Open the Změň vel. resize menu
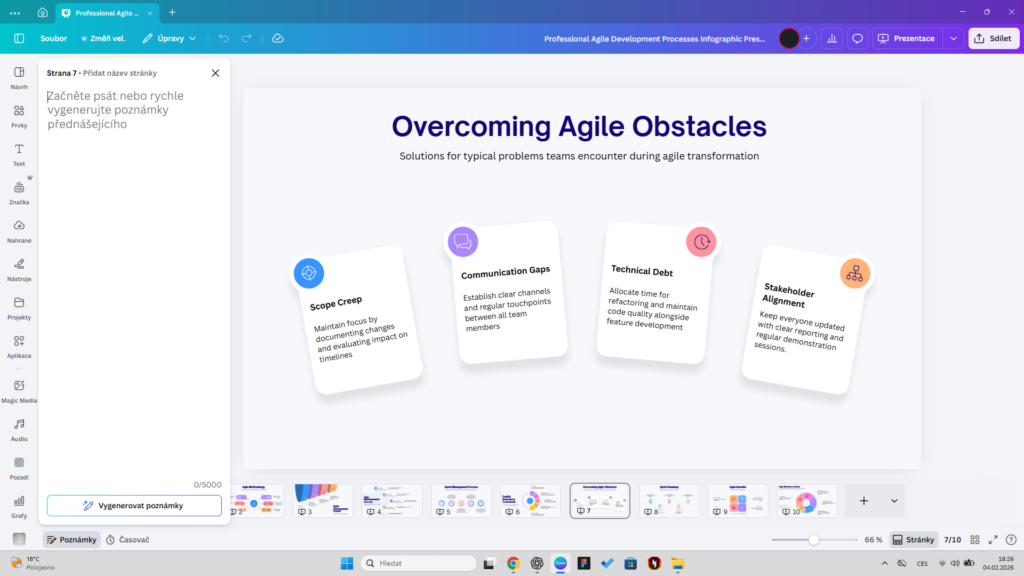 [103, 38]
